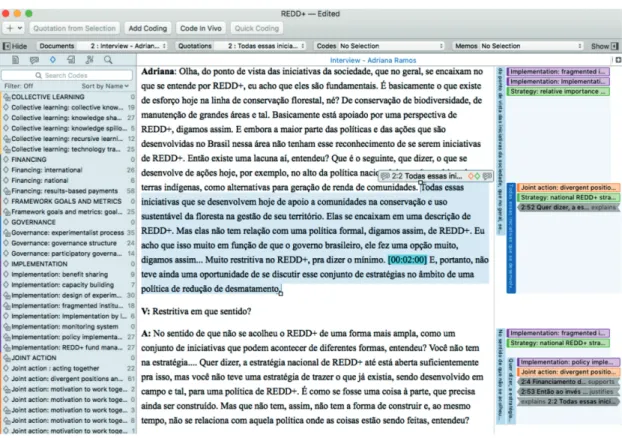Image resolution: width=622 pixels, height=438 pixels.
Task: Click the icon of Financing: results-based payments
Action: pyautogui.click(x=6, y=191)
